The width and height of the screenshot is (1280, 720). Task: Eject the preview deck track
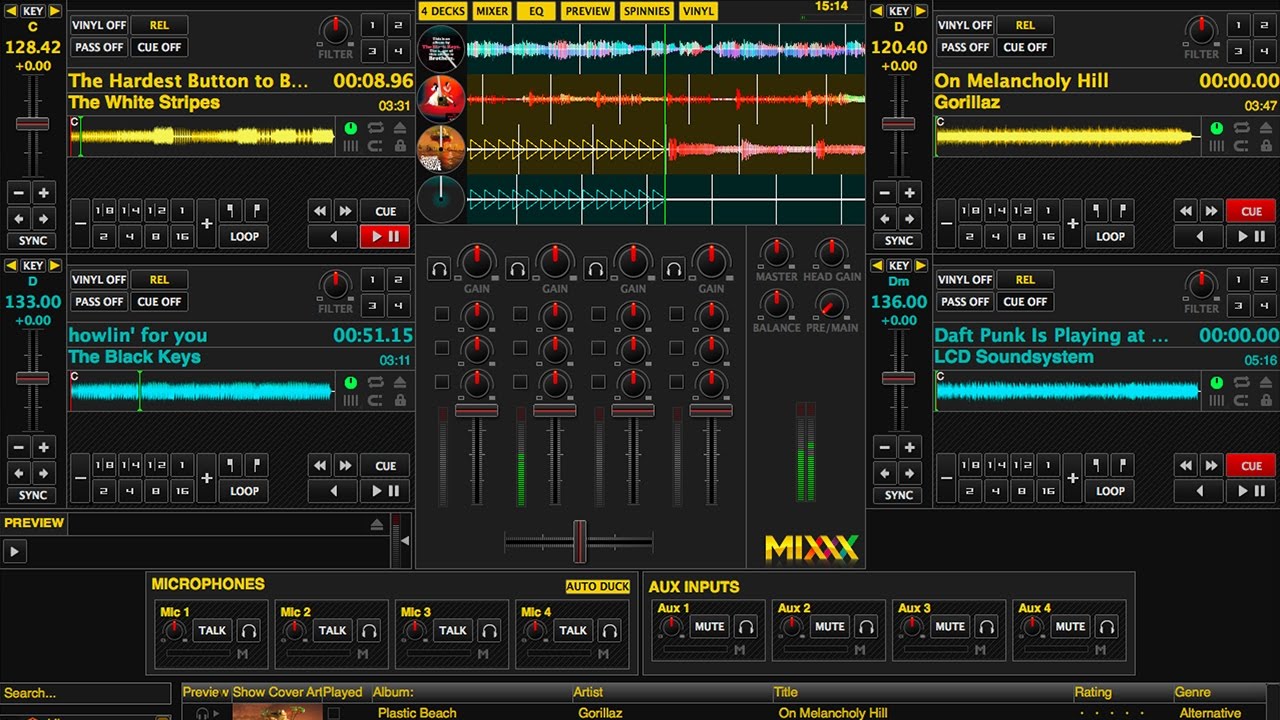coord(377,524)
